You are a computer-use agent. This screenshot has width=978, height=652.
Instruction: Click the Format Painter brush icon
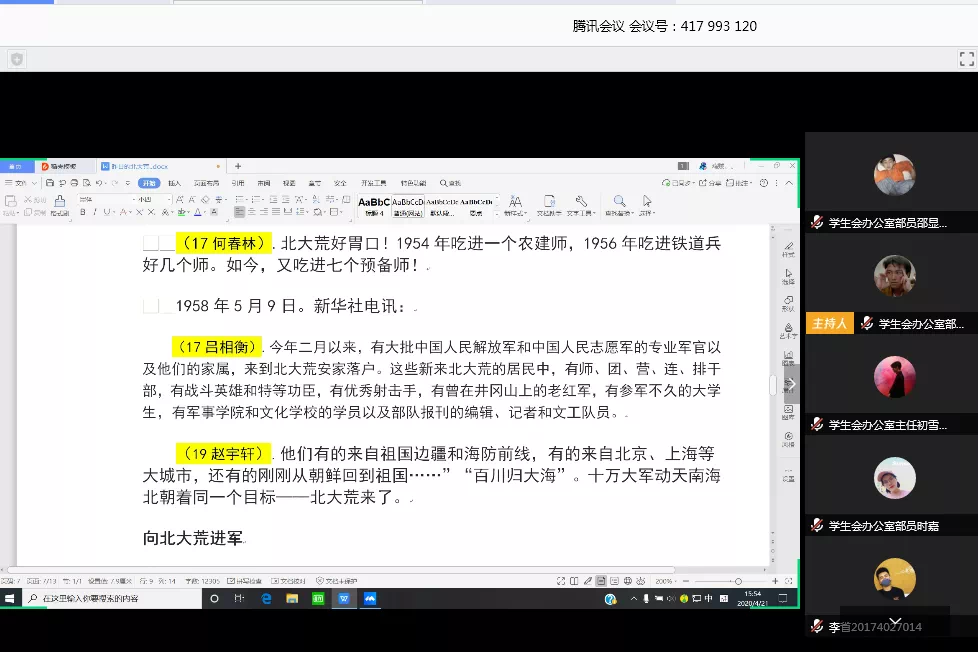[58, 201]
